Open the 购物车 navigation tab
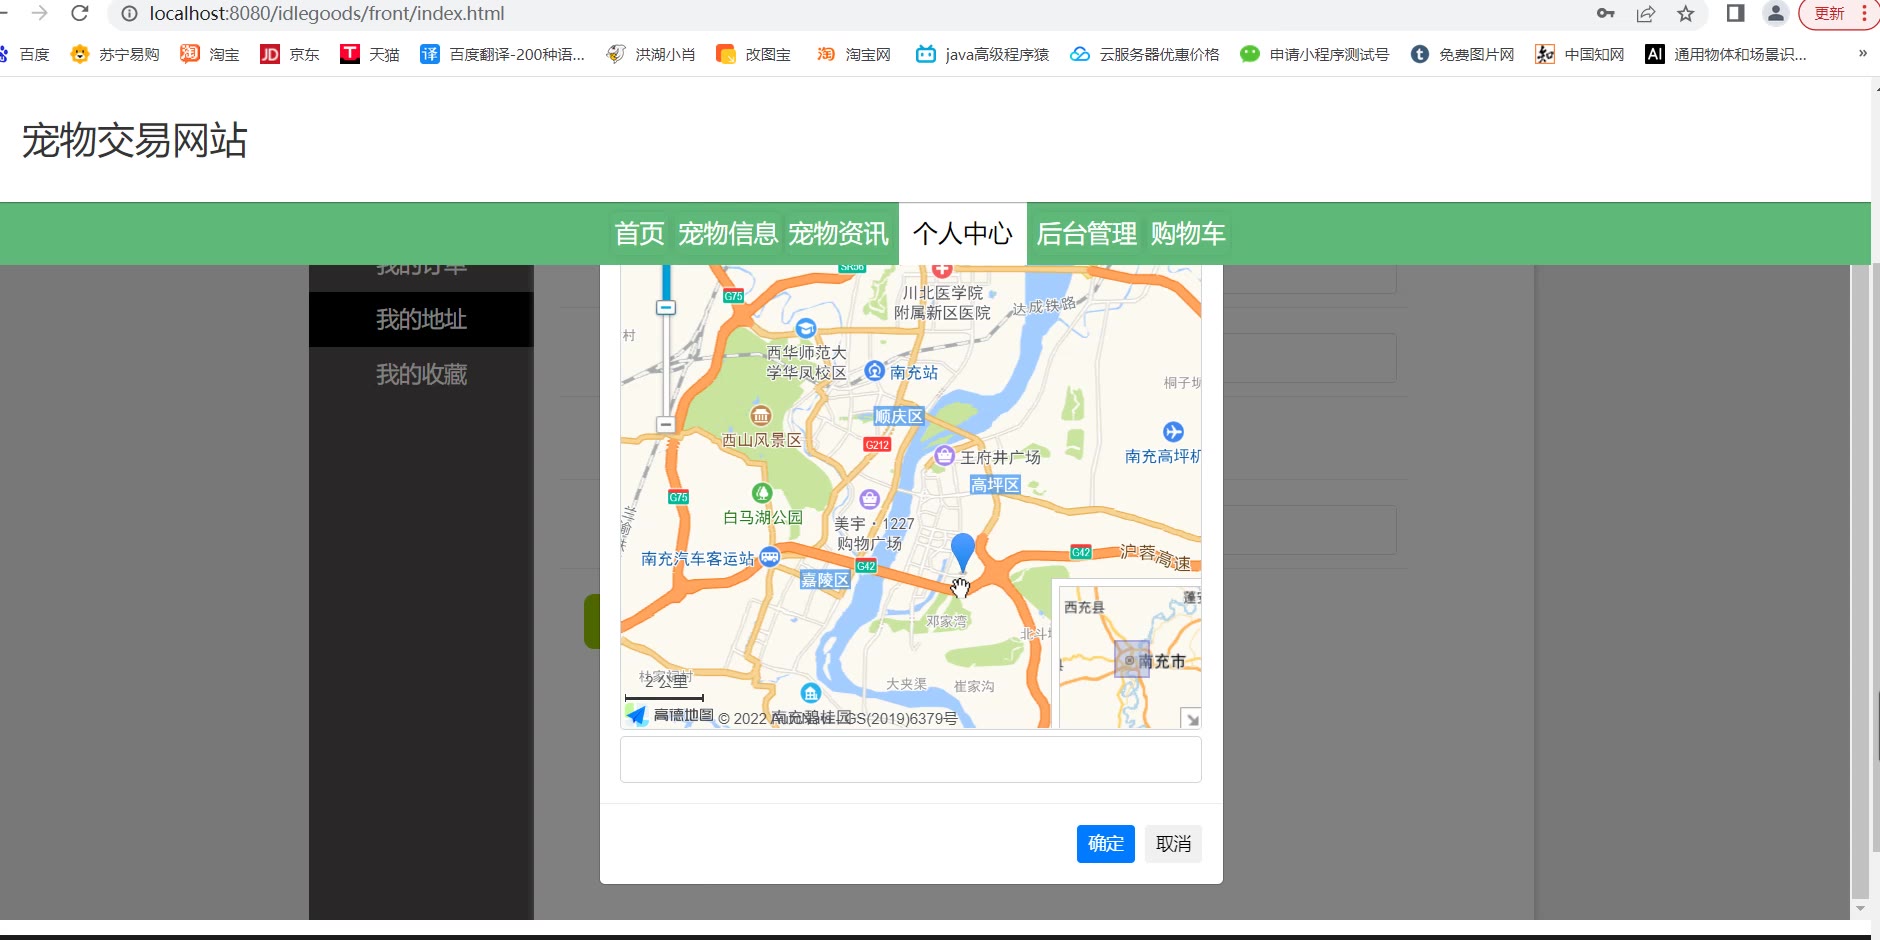 click(x=1188, y=234)
